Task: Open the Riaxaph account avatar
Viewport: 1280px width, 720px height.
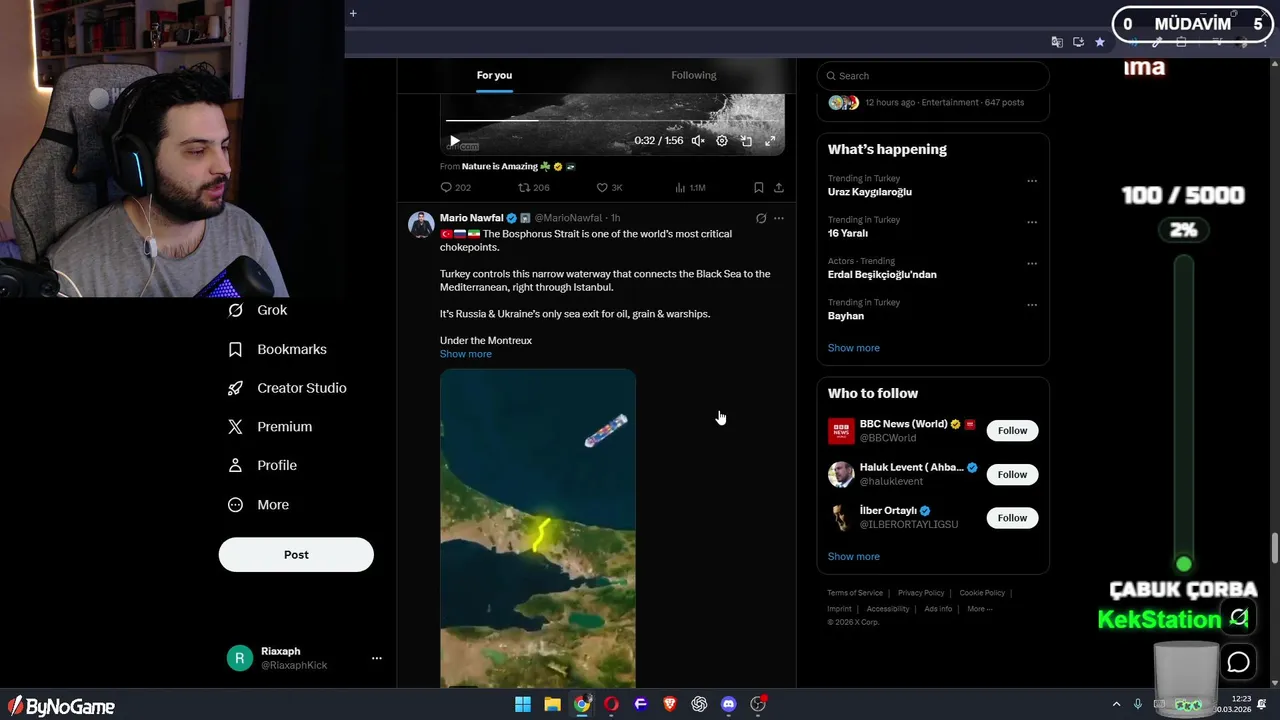Action: (x=239, y=658)
